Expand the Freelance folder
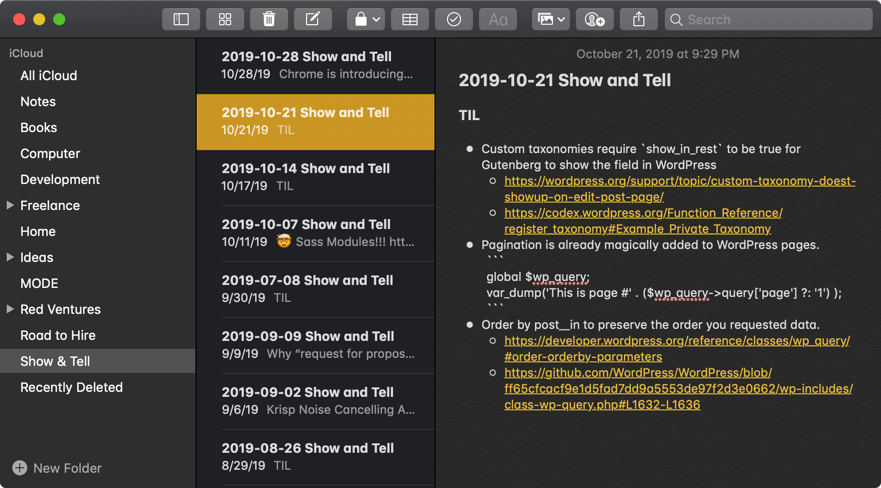The height and width of the screenshot is (488, 881). (10, 206)
